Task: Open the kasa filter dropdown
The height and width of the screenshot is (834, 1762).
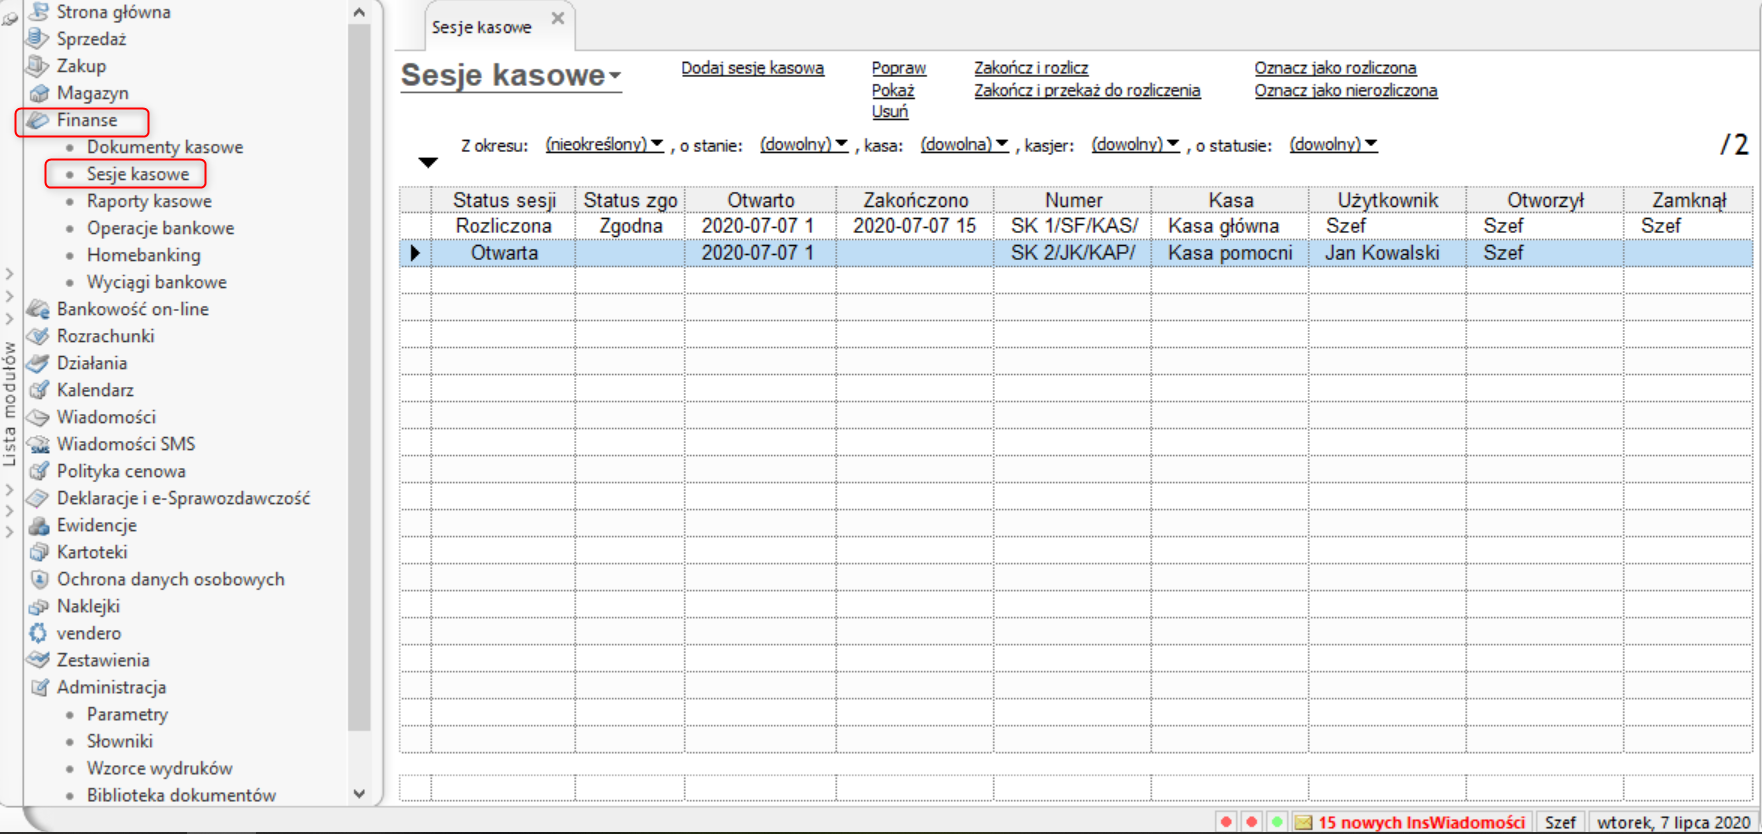Action: (x=963, y=145)
